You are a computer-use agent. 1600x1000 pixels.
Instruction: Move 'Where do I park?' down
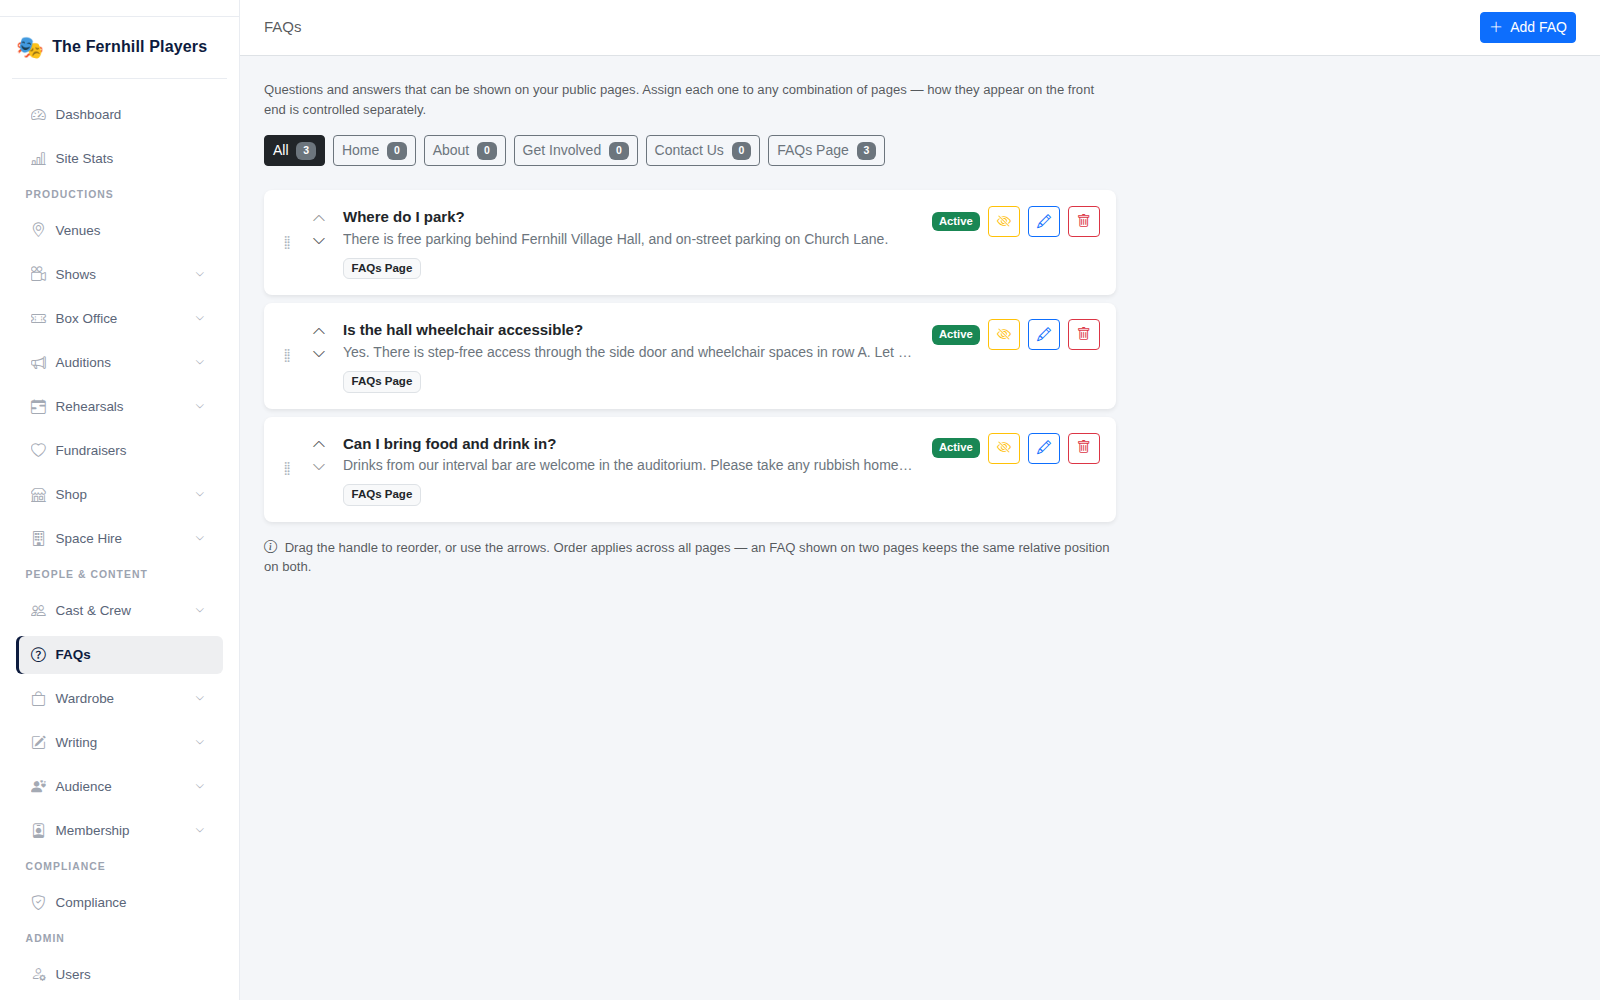[x=319, y=241]
